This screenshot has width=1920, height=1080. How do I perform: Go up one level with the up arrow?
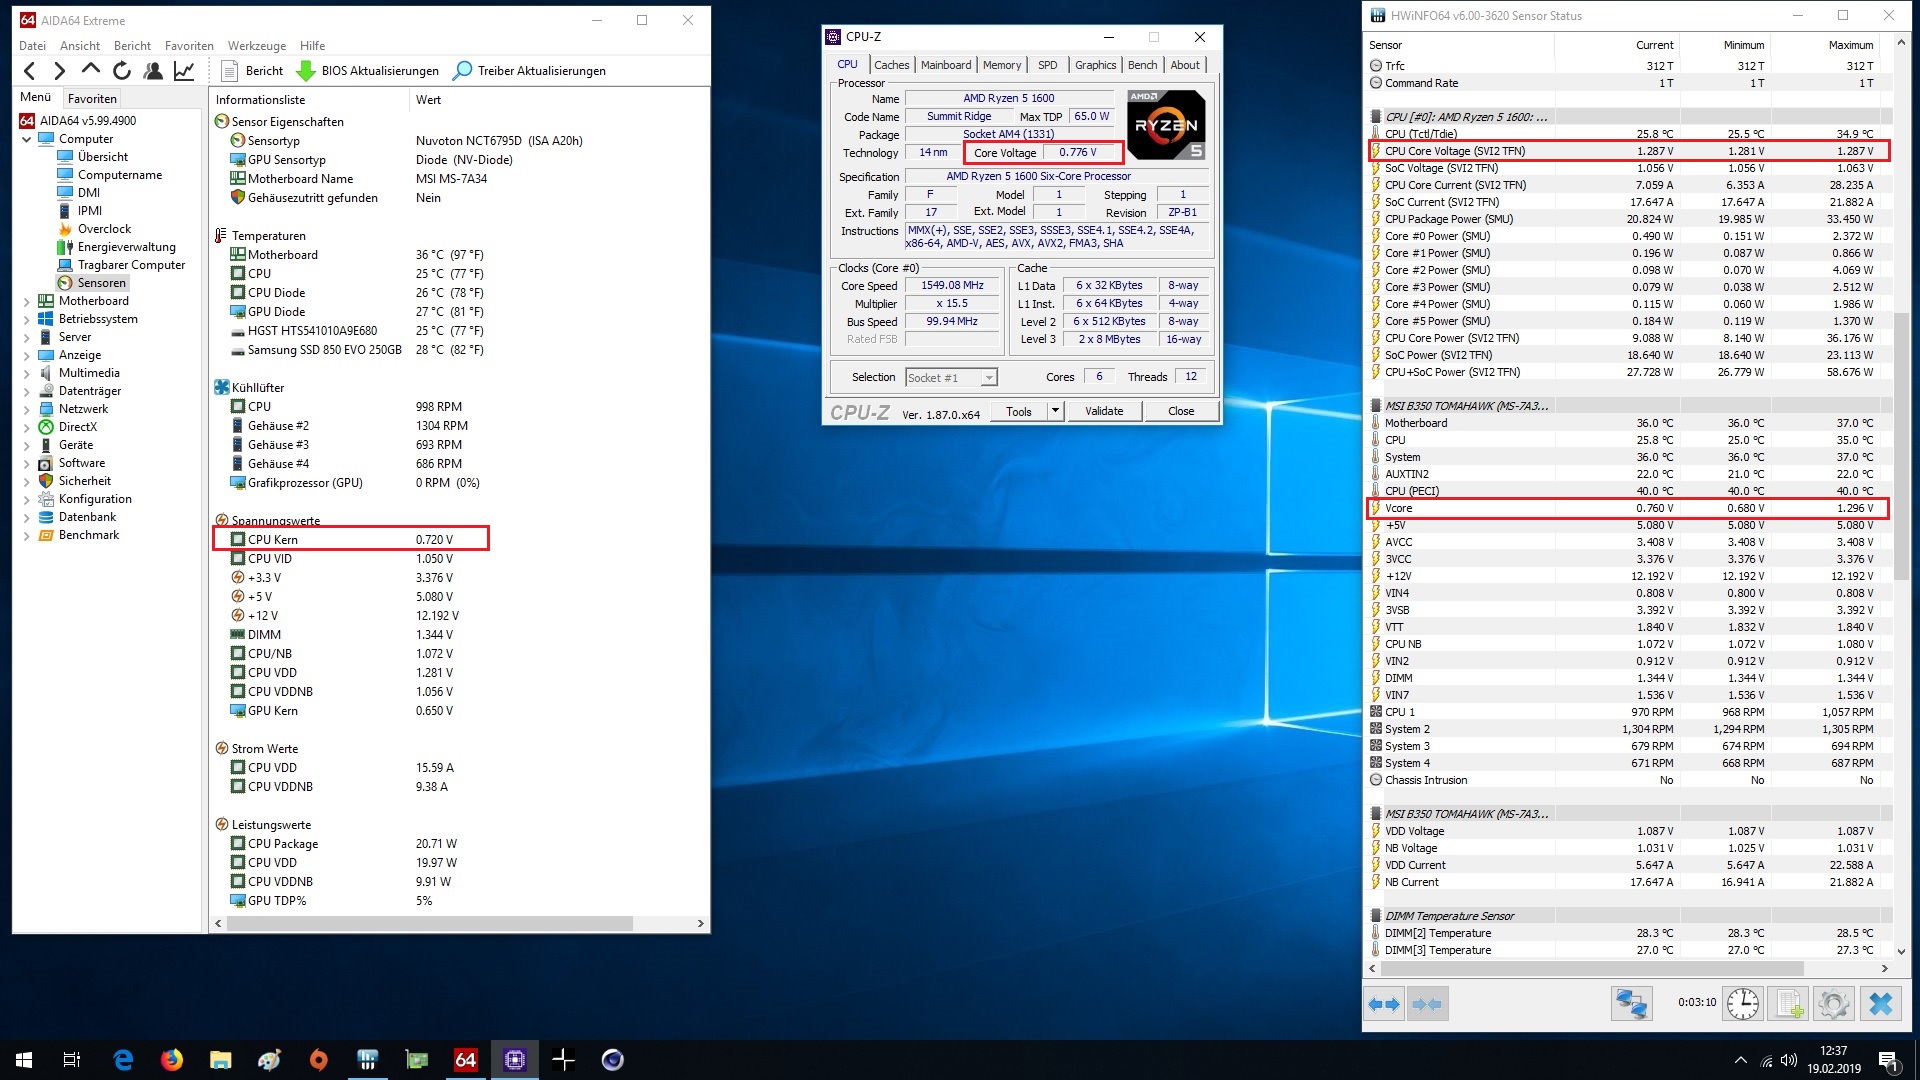[91, 70]
